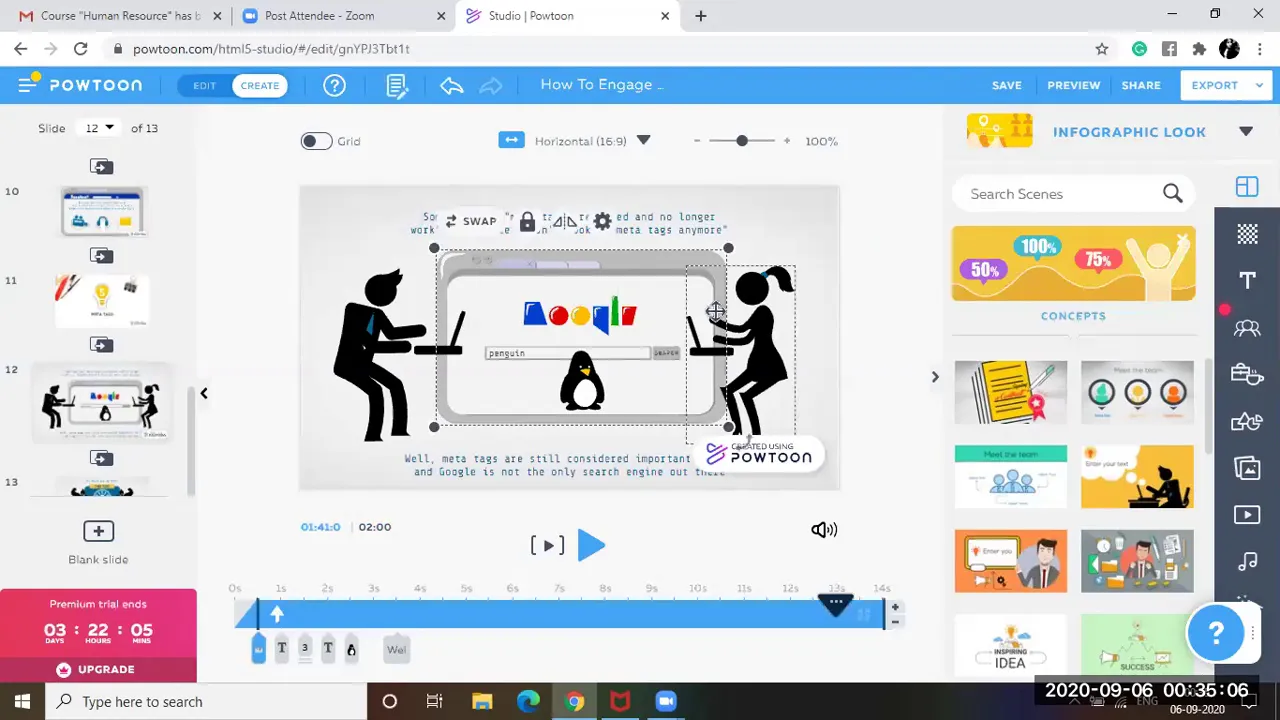
Task: Click the undo arrow icon
Action: coord(451,85)
